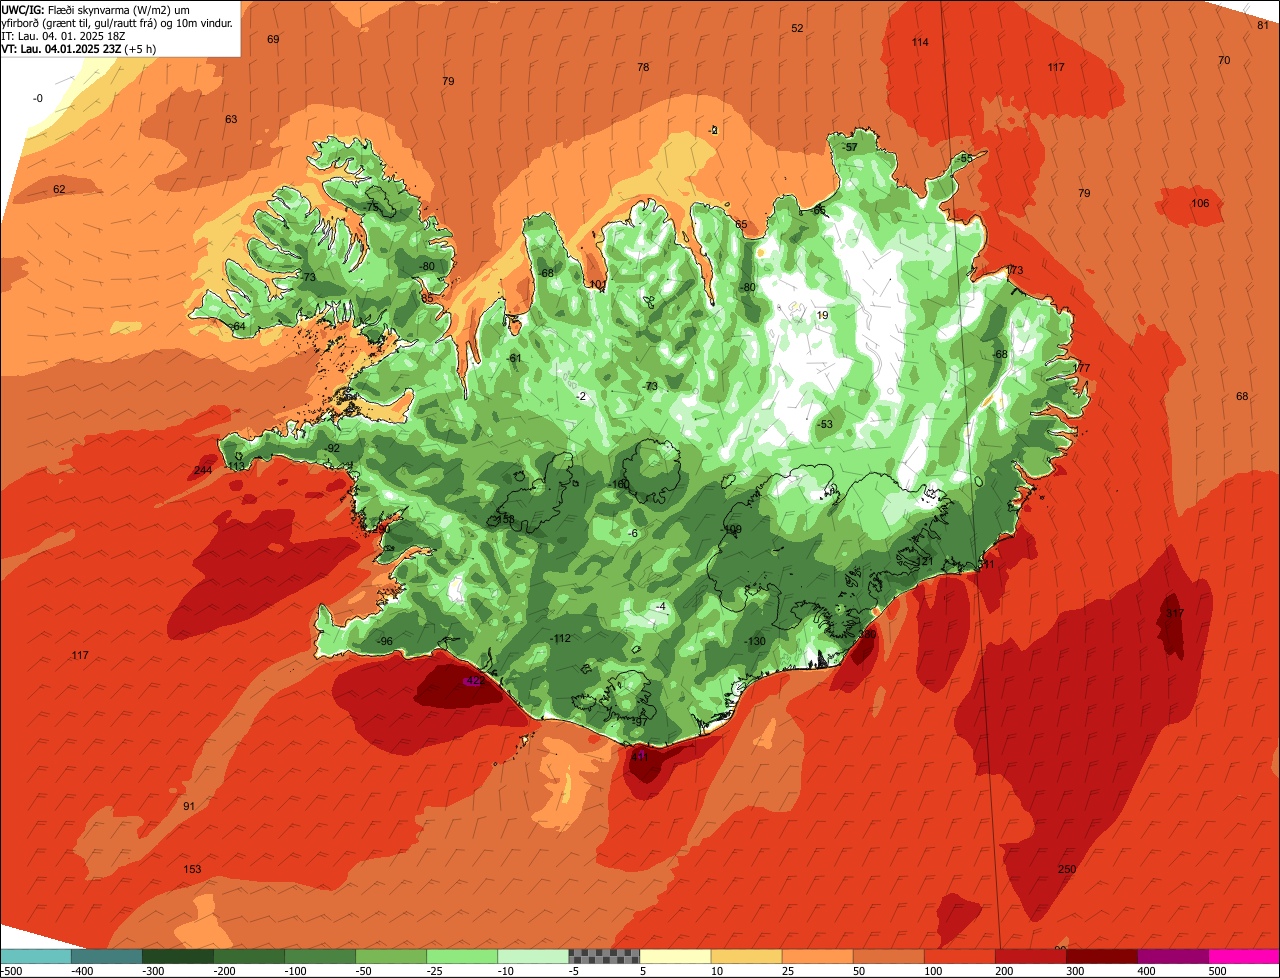The image size is (1280, 978).
Task: Click the legend label "-300"
Action: 152,971
